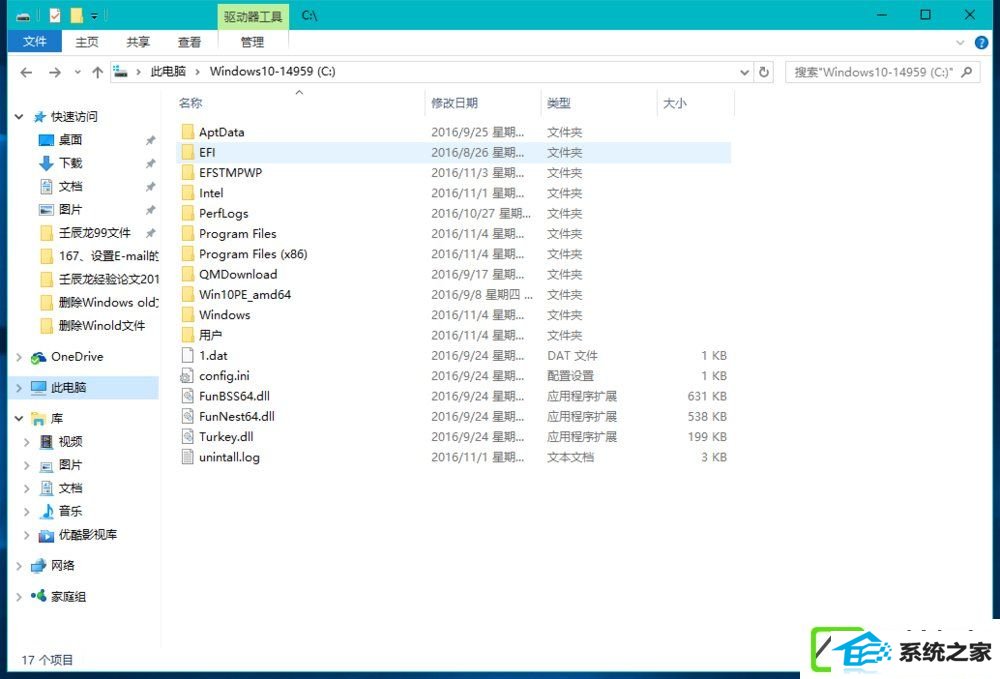Sort files by 类型 column header
This screenshot has height=679, width=1000.
point(559,103)
